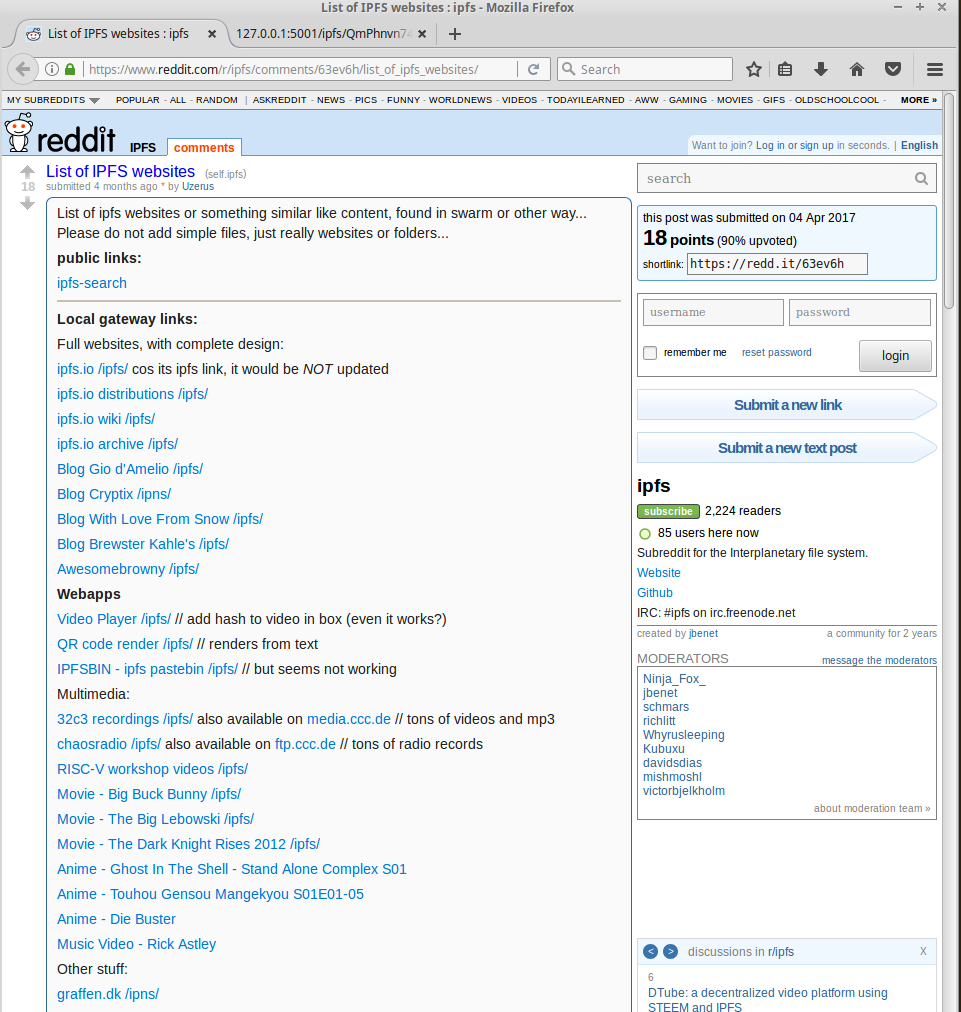Viewport: 961px width, 1012px height.
Task: Open the Log in or sign up link
Action: 794,145
